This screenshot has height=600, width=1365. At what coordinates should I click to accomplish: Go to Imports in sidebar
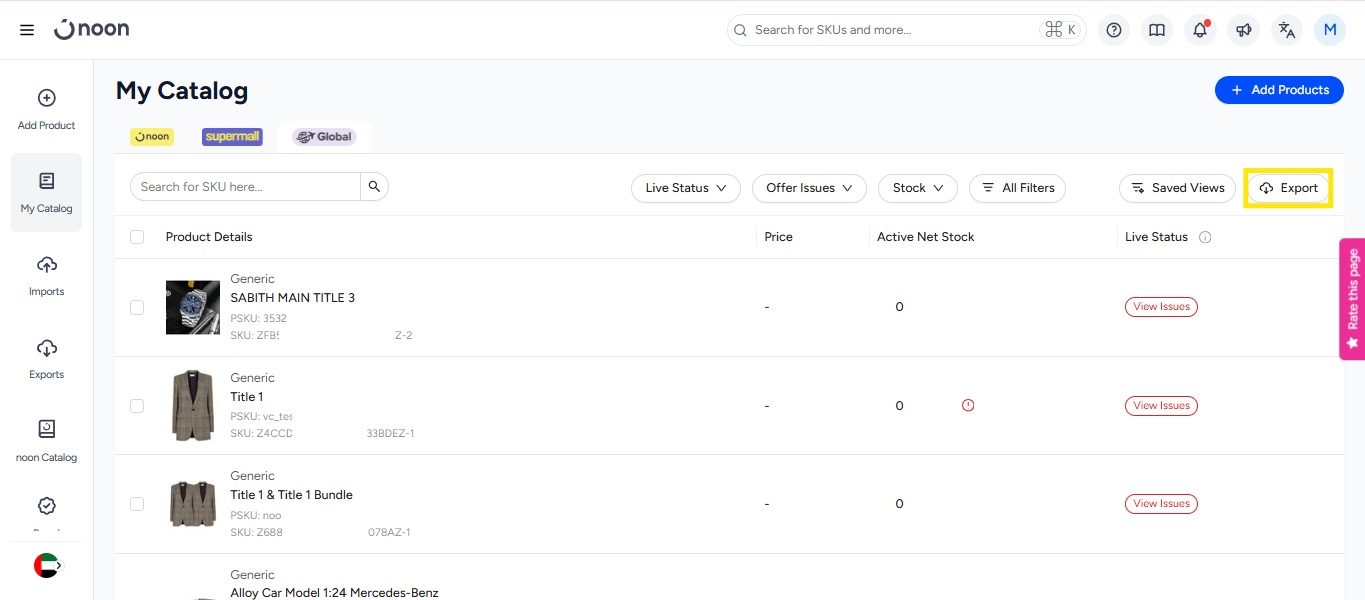click(46, 275)
